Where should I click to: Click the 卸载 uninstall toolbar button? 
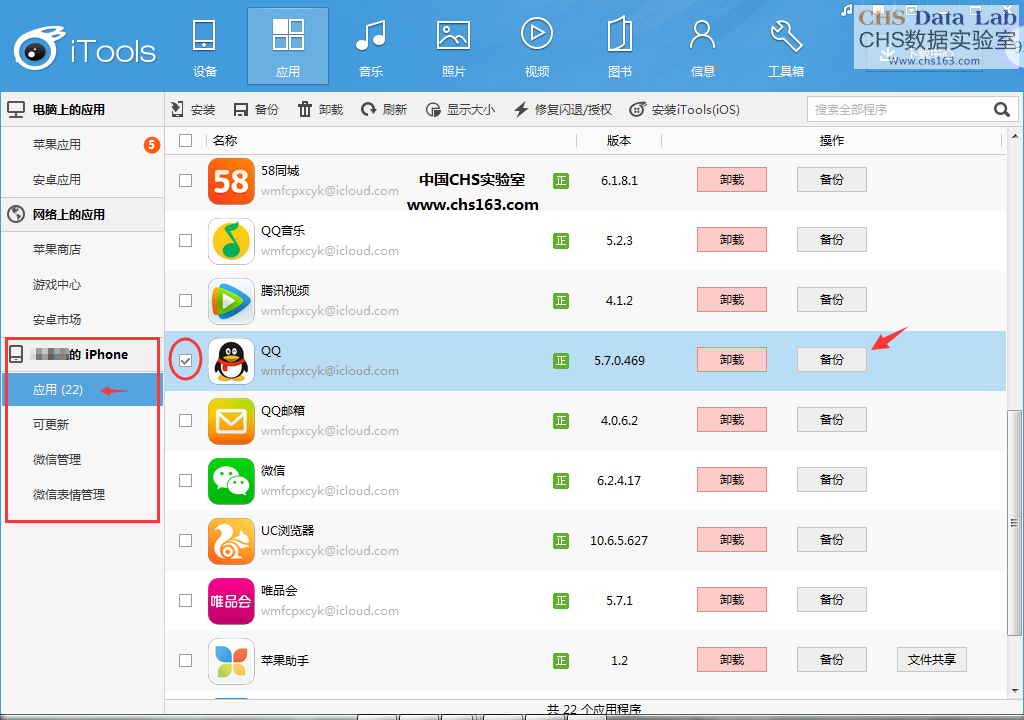pos(320,109)
